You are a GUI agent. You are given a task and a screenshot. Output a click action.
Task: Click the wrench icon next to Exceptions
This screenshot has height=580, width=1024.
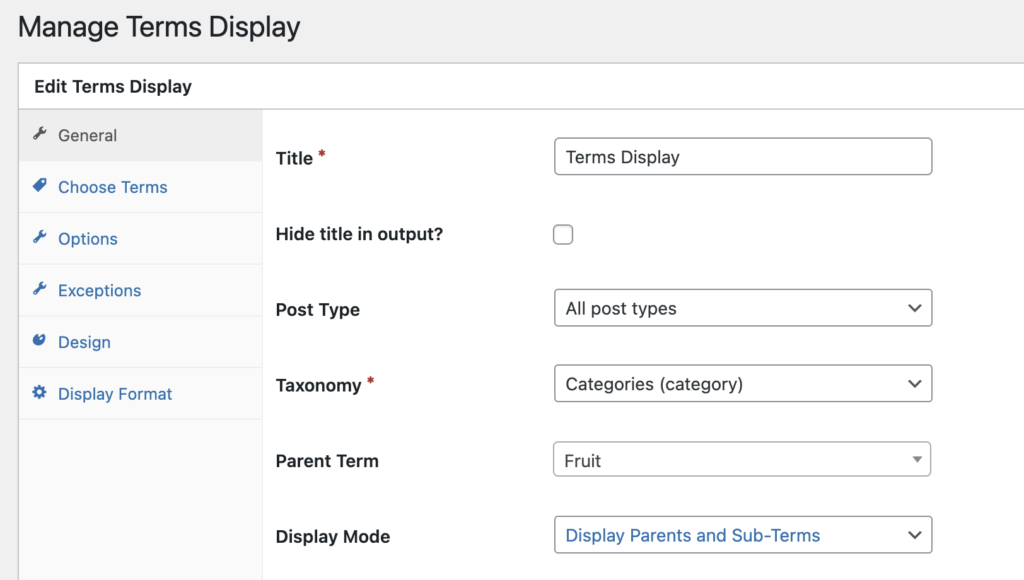[41, 290]
